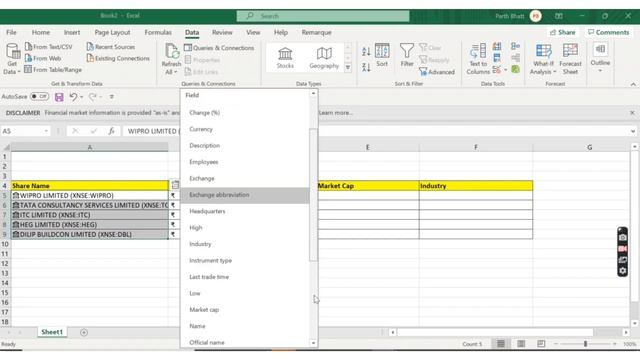This screenshot has width=640, height=360.
Task: Switch to the Home tab
Action: pyautogui.click(x=41, y=32)
